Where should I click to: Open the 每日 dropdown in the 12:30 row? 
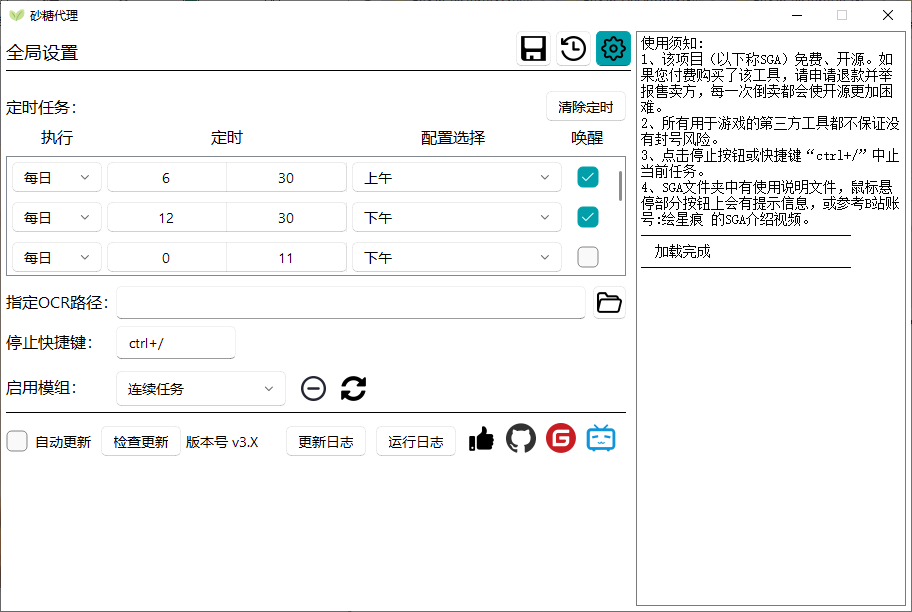57,218
